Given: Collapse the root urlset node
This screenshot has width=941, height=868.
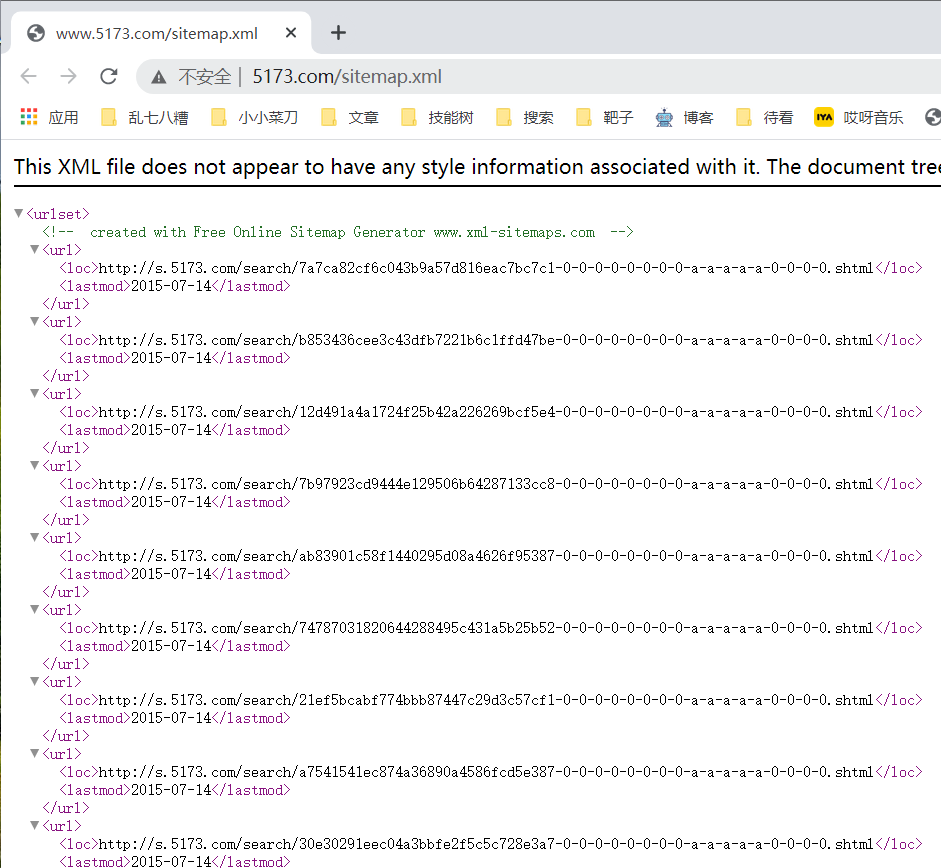Looking at the screenshot, I should click(x=19, y=213).
